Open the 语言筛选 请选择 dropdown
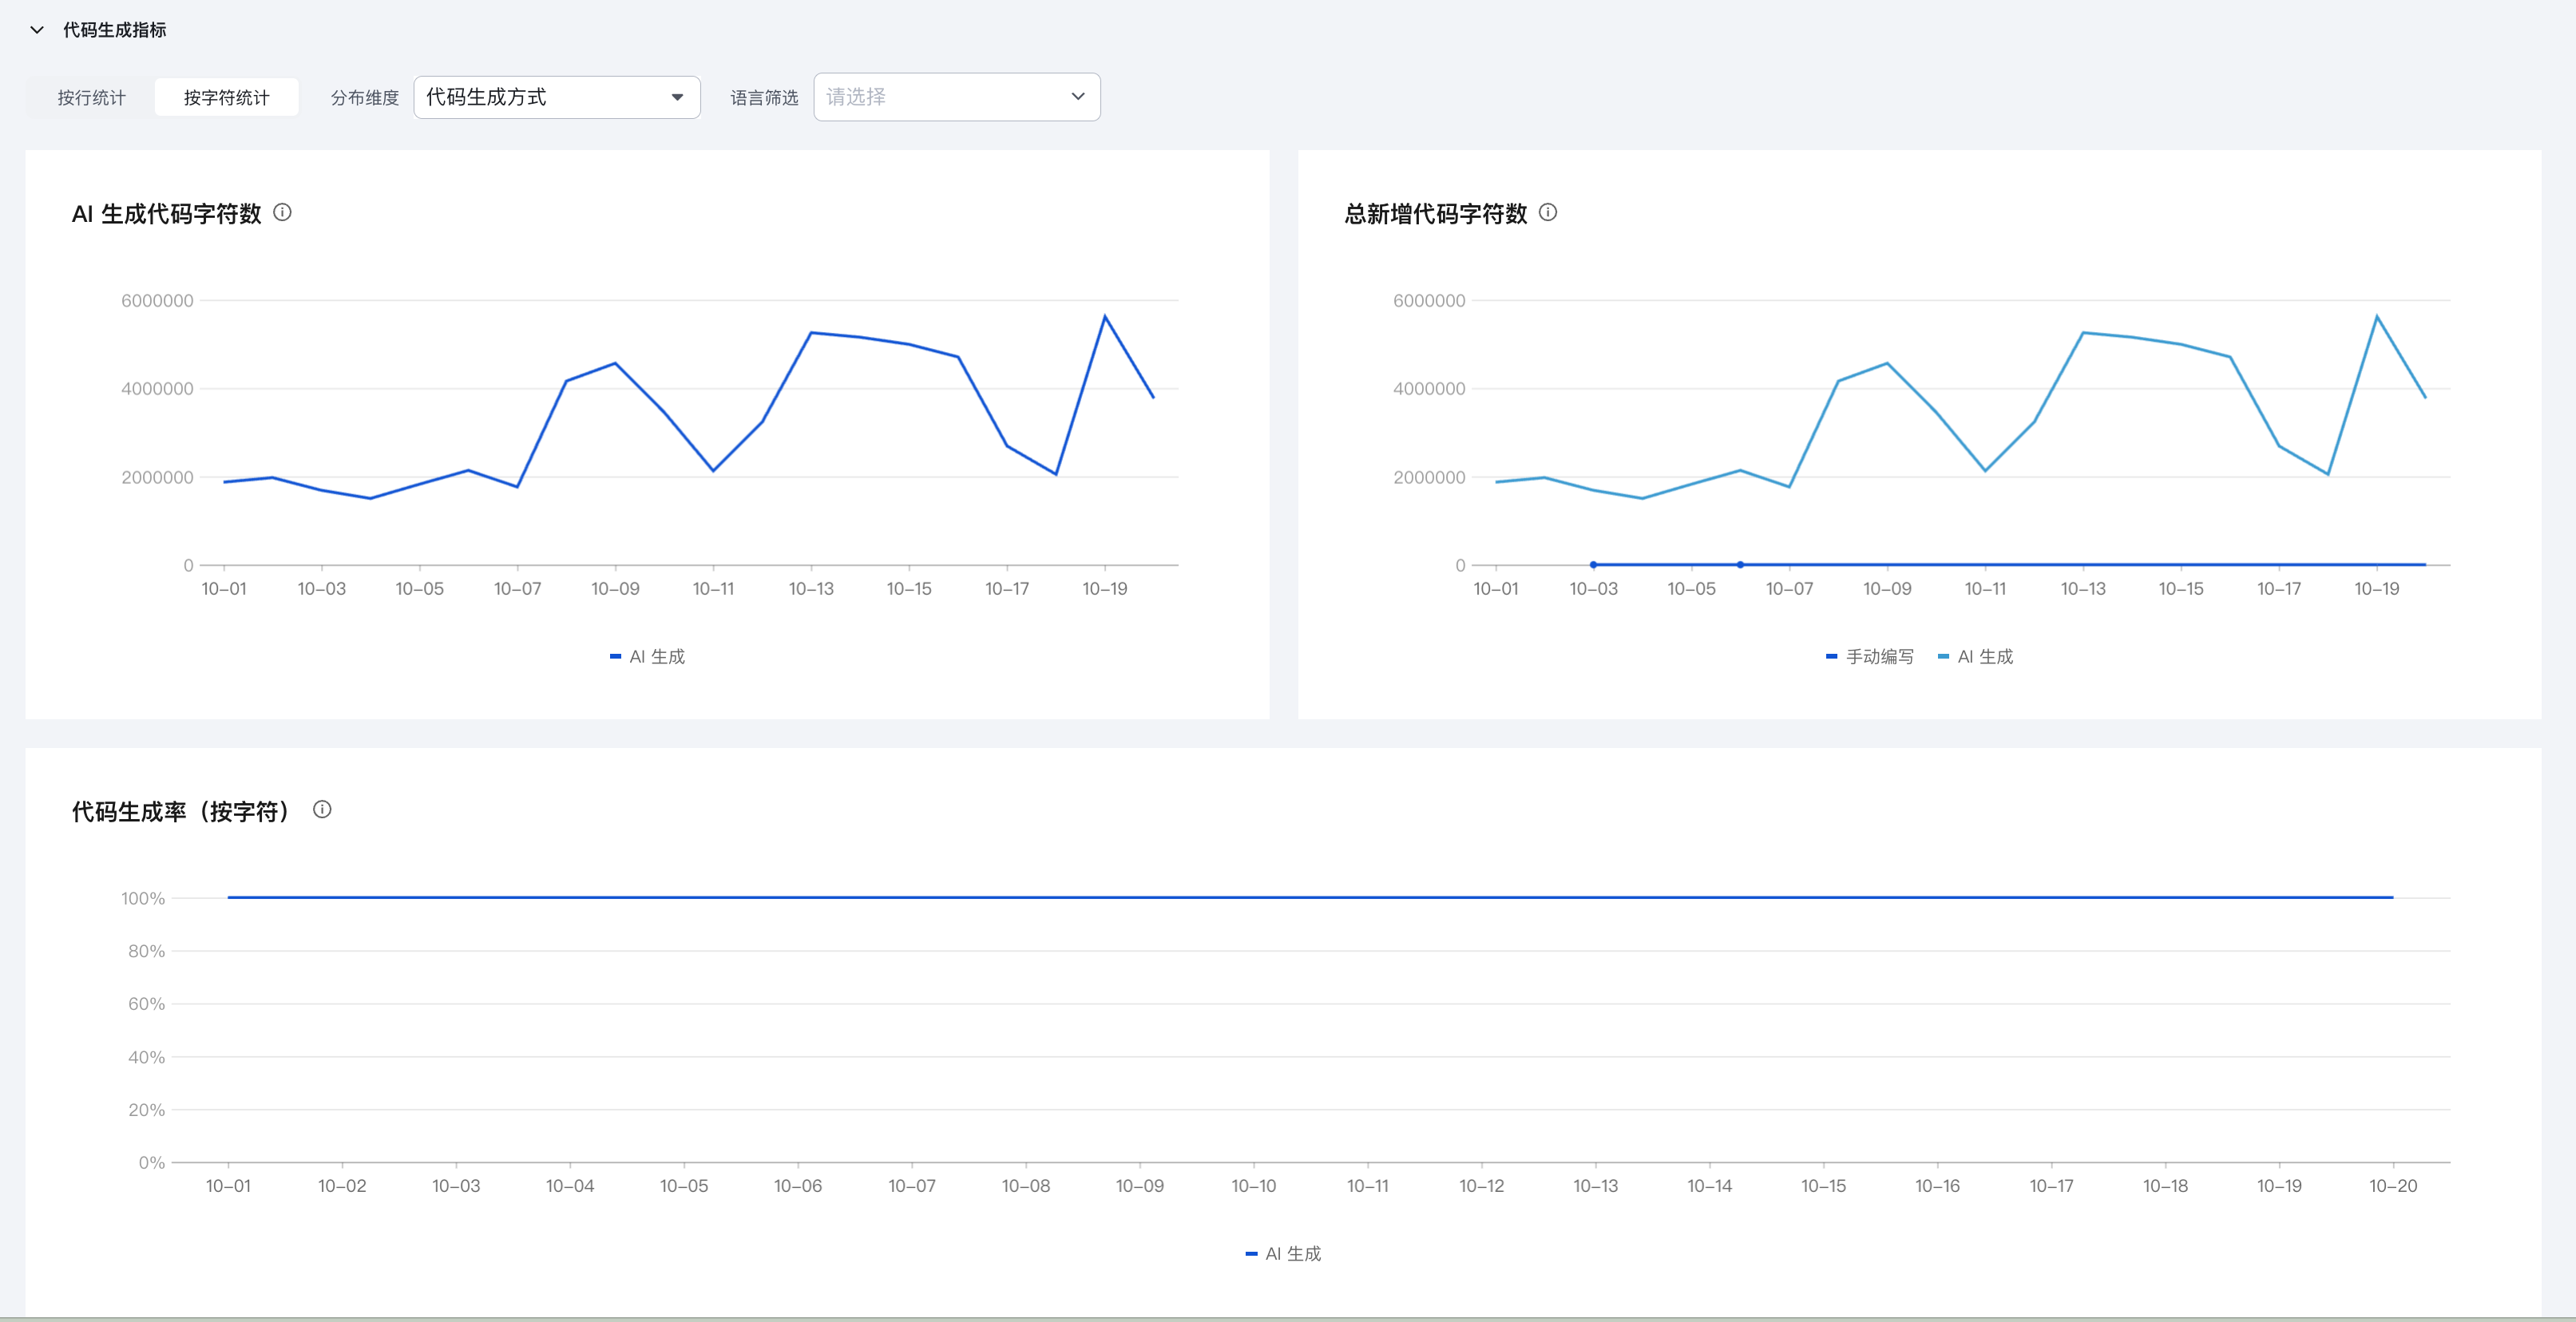2576x1322 pixels. 957,97
